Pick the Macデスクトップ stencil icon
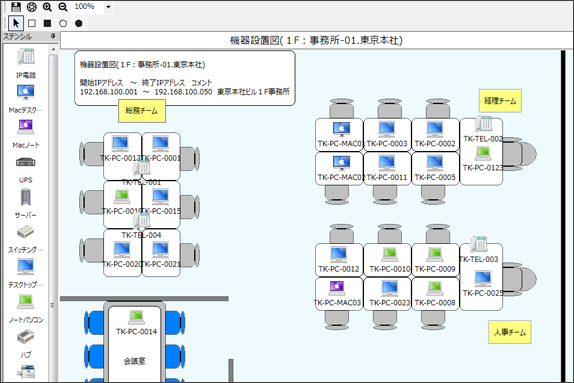 pyautogui.click(x=26, y=92)
